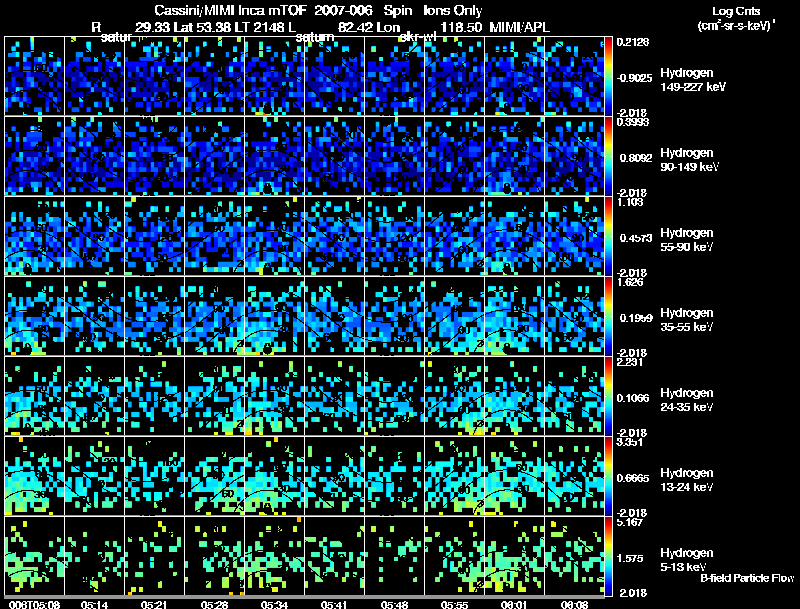Click the '3.351' colorbar value
The height and width of the screenshot is (609, 800).
[x=630, y=442]
